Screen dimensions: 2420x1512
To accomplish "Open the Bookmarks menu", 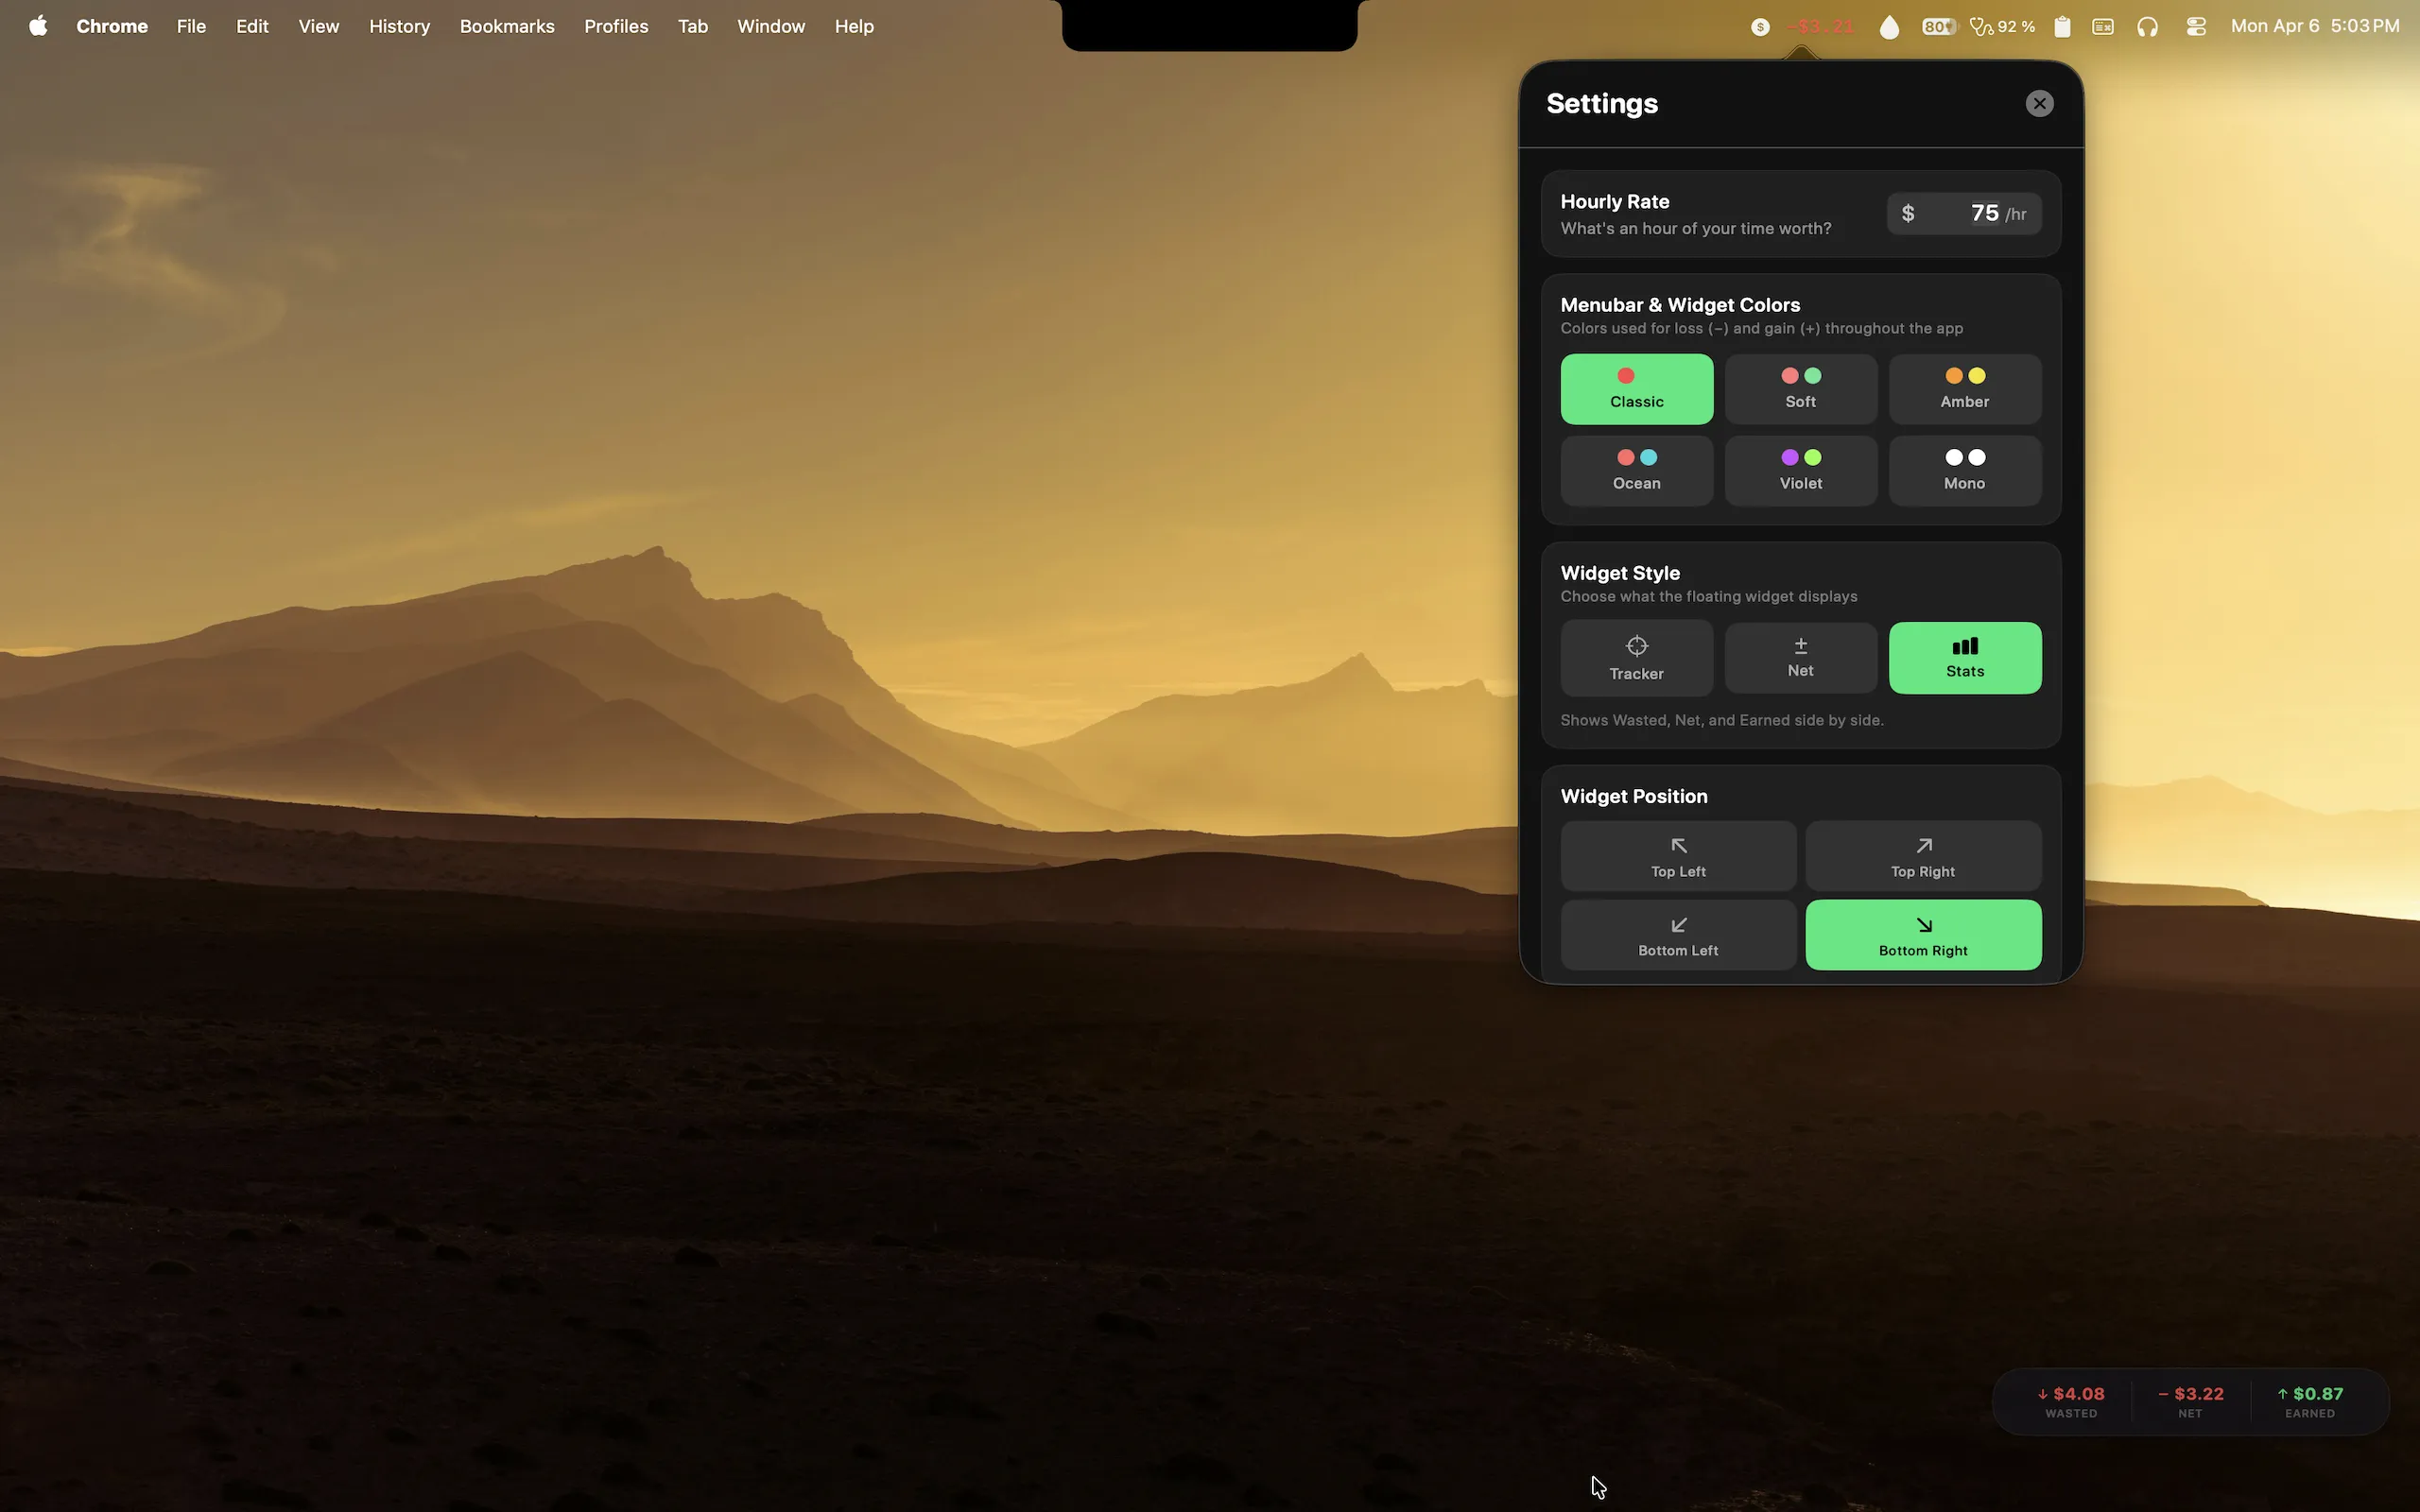I will click(506, 26).
